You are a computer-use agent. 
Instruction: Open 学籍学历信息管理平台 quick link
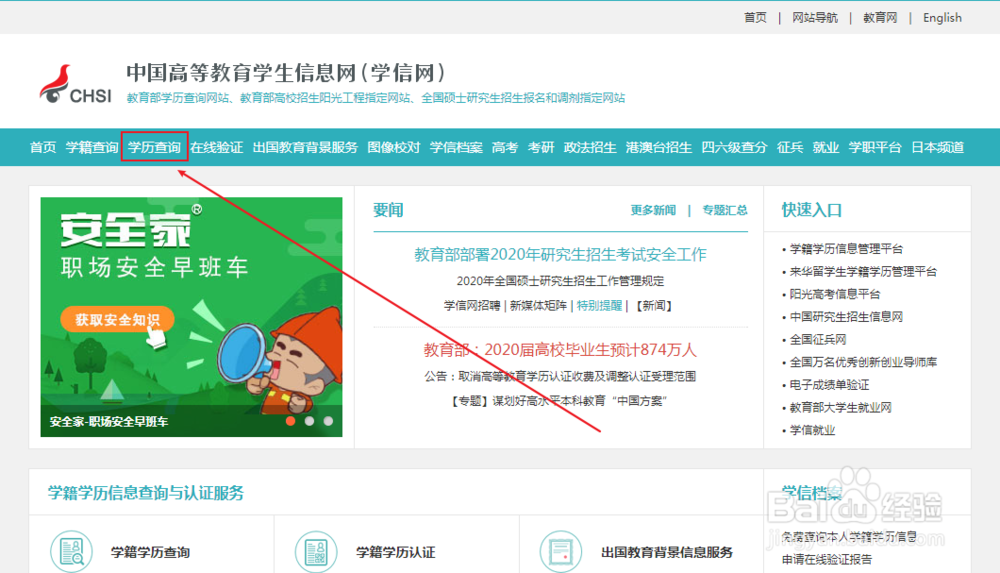click(x=846, y=249)
